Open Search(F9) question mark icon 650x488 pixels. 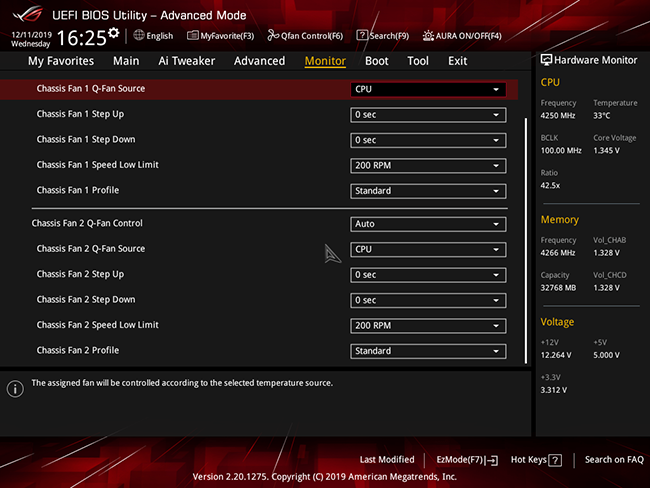click(x=362, y=35)
